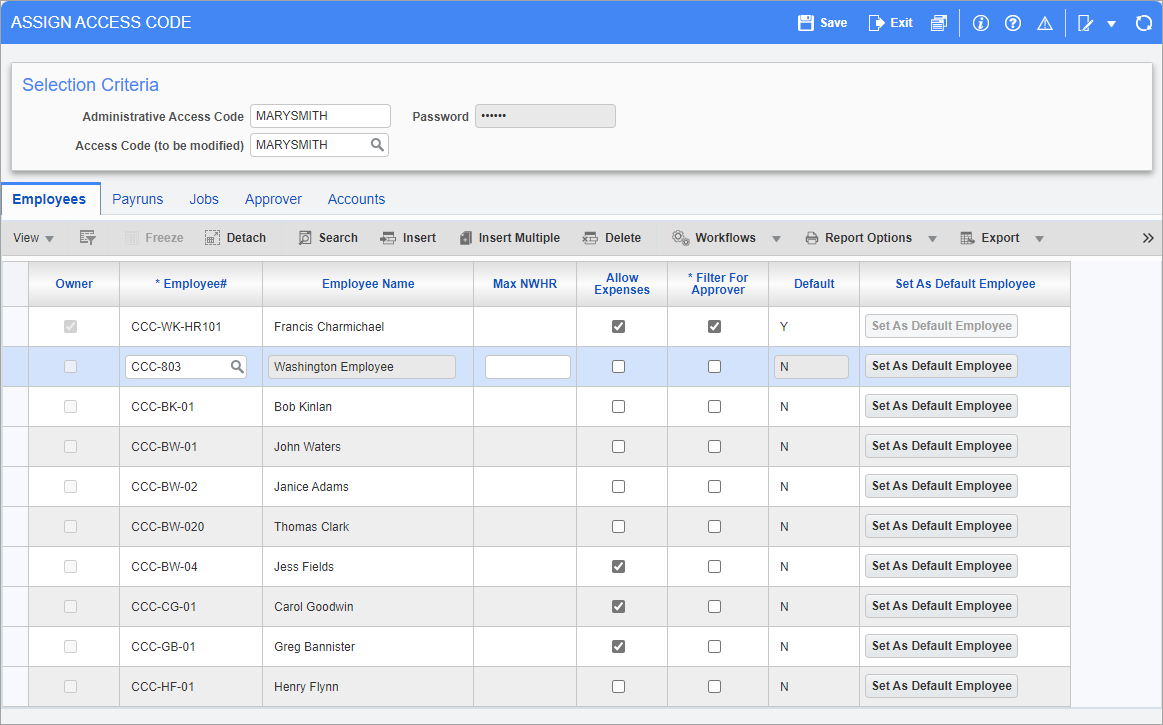
Task: Open the Jobs tab
Action: (204, 199)
